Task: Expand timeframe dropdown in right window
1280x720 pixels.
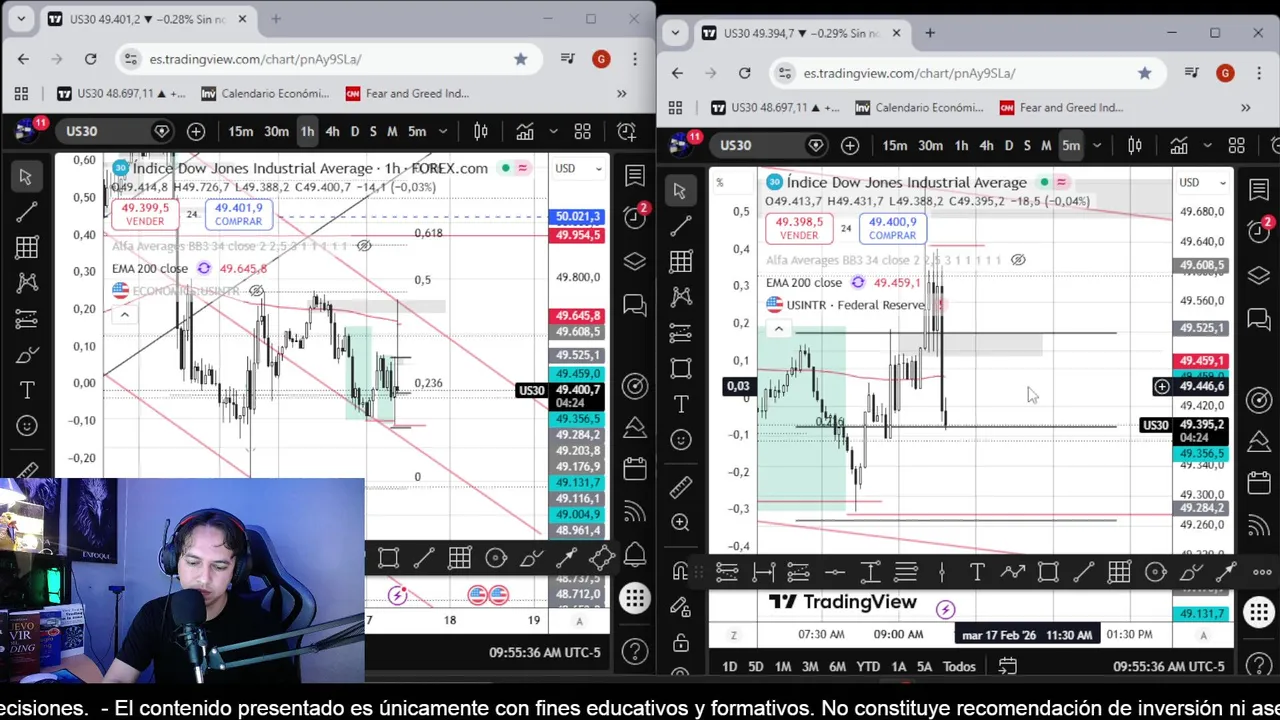Action: click(x=1097, y=145)
